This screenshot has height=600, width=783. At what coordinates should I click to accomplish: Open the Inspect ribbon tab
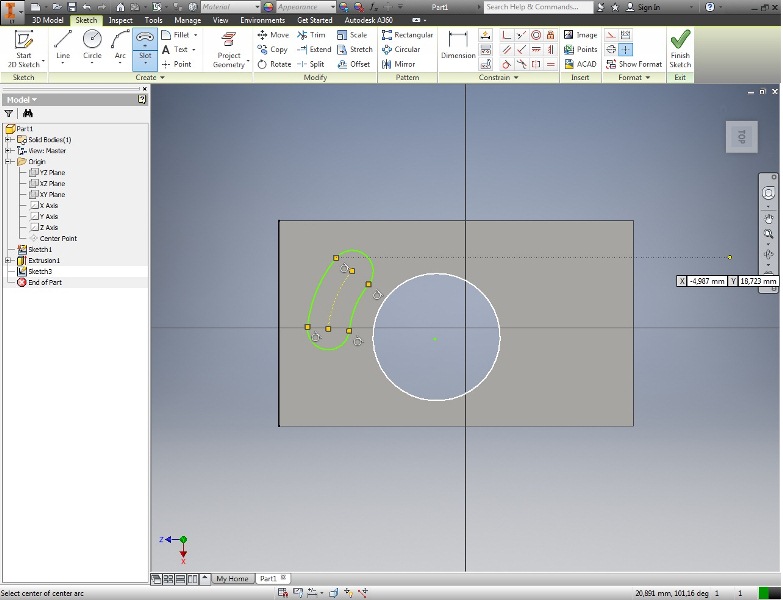pos(120,20)
